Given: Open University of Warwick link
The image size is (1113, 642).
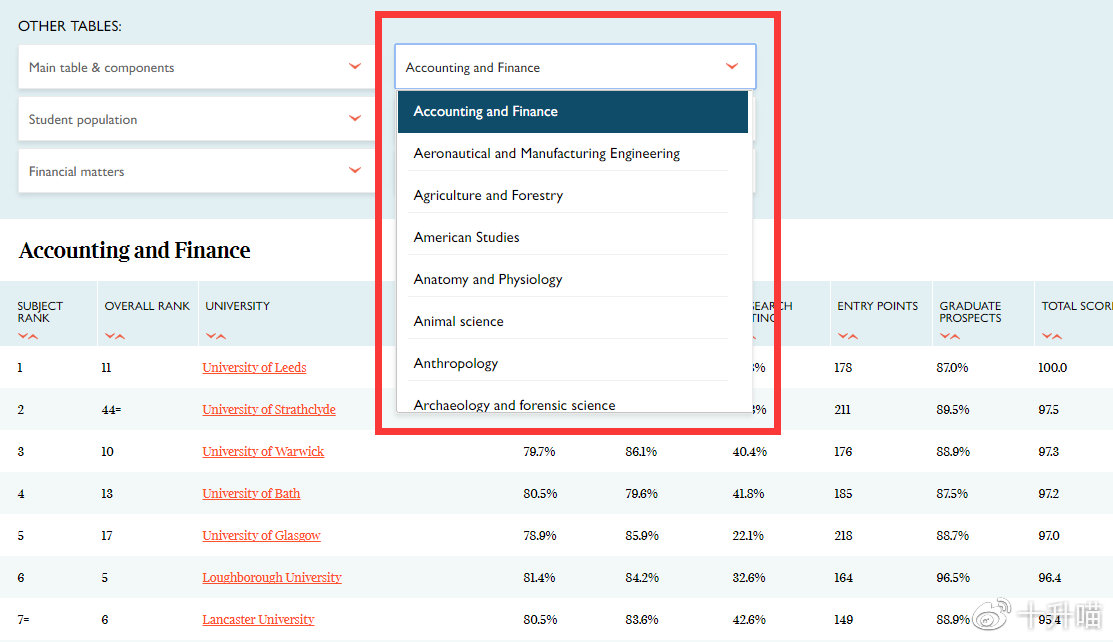Looking at the screenshot, I should coord(263,451).
